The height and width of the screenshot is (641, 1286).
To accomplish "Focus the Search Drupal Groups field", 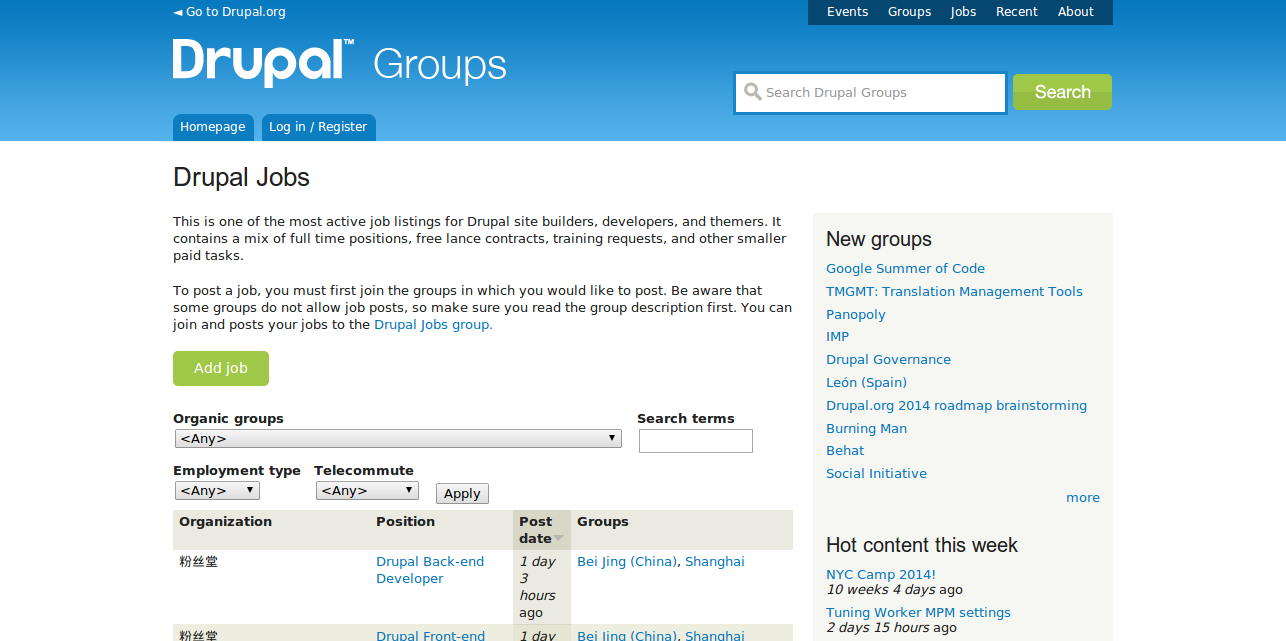I will point(870,93).
